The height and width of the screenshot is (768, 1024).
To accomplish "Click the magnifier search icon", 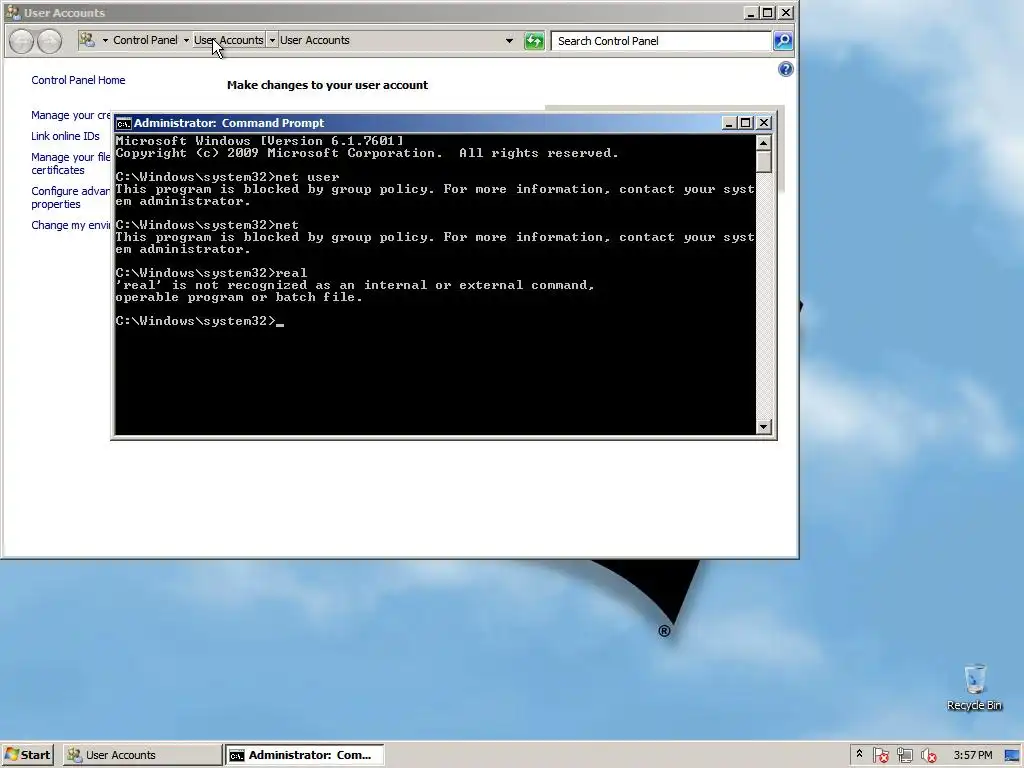I will tap(782, 40).
